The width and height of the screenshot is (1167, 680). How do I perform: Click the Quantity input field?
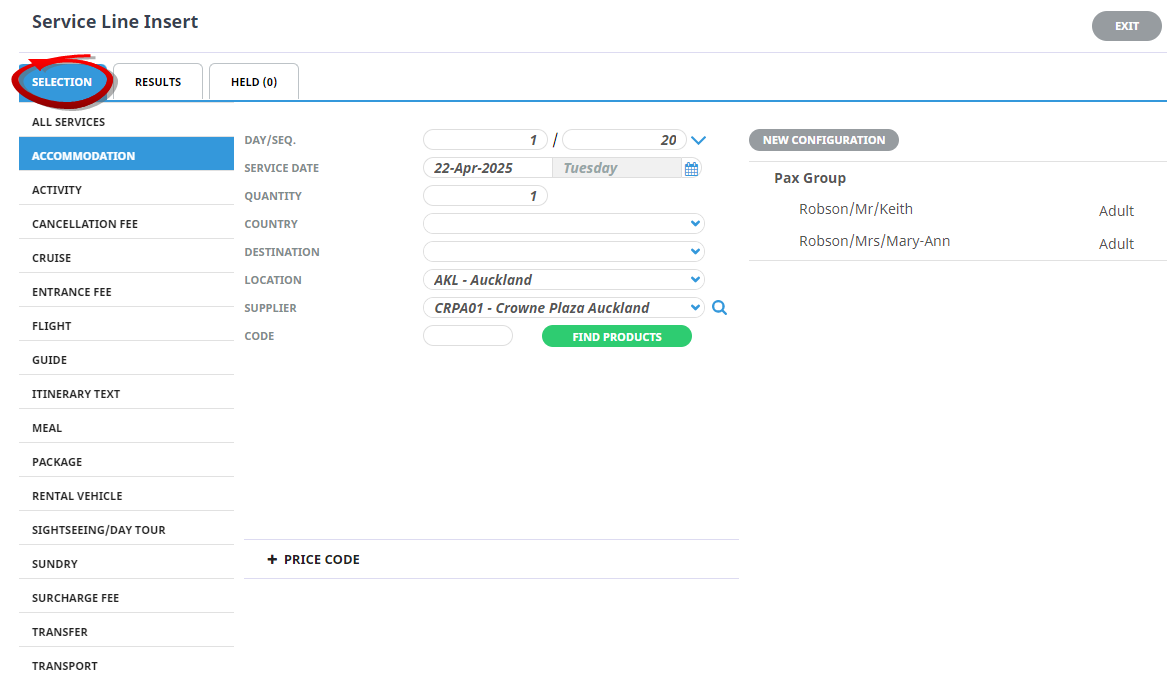click(485, 196)
